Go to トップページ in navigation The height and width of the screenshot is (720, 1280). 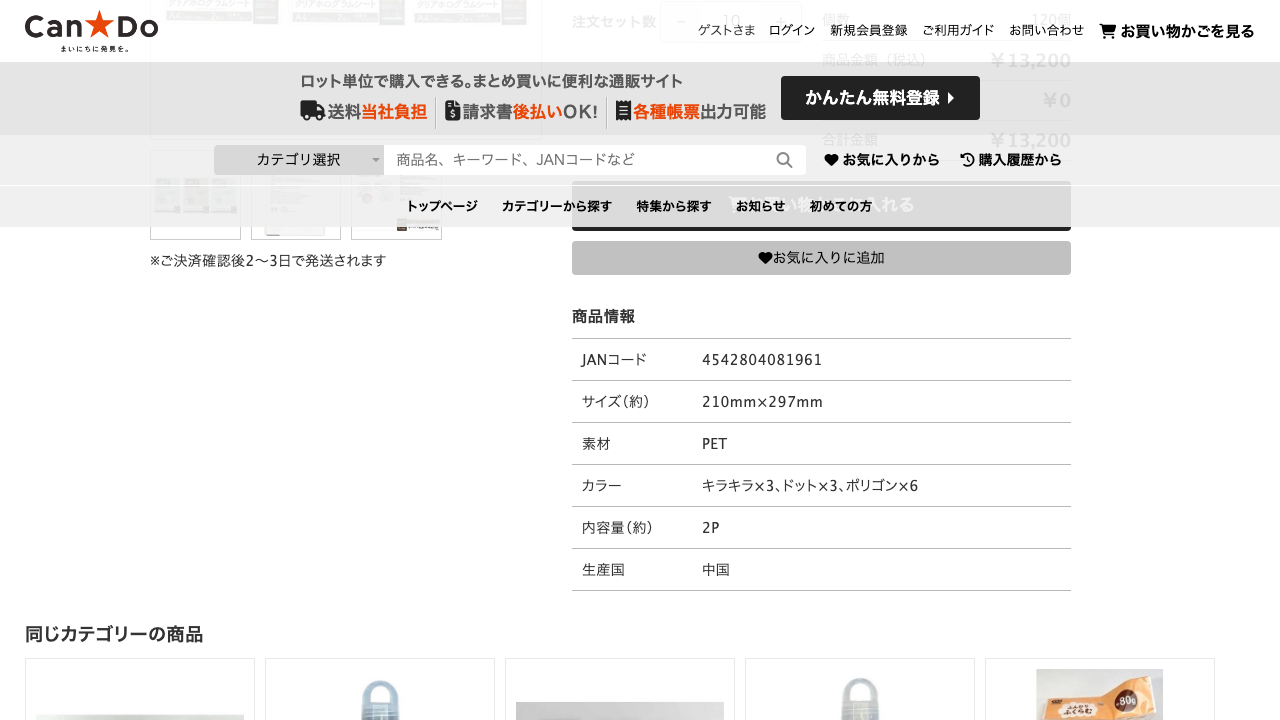[442, 206]
